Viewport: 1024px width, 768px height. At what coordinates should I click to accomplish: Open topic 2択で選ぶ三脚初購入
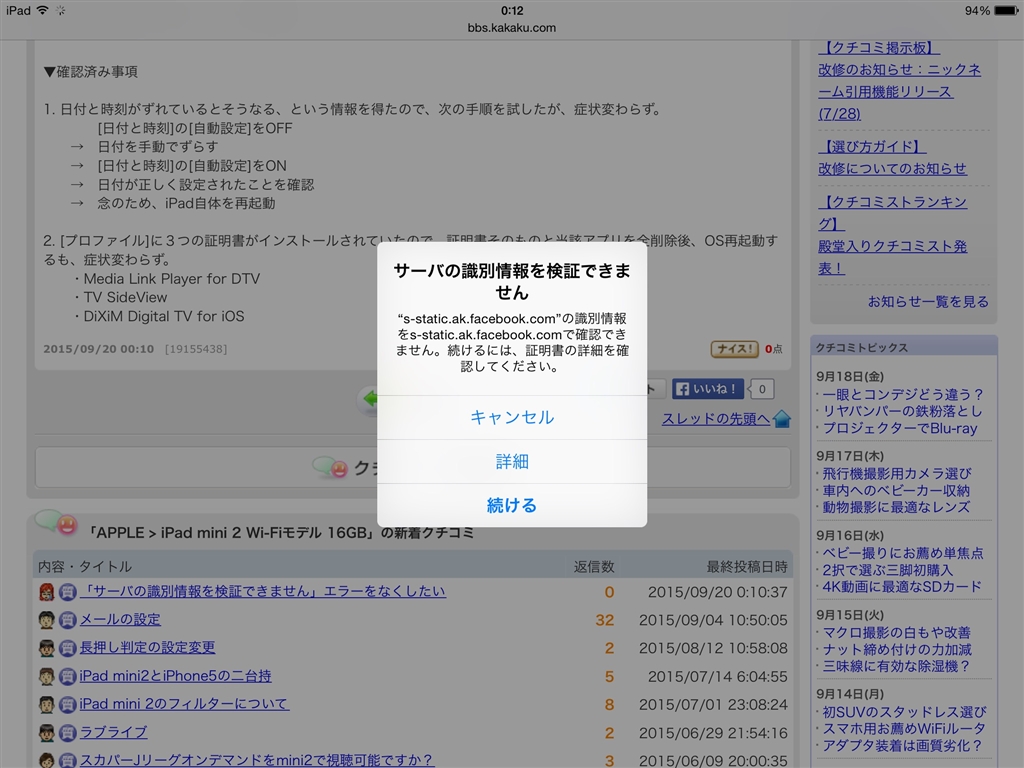[x=888, y=570]
